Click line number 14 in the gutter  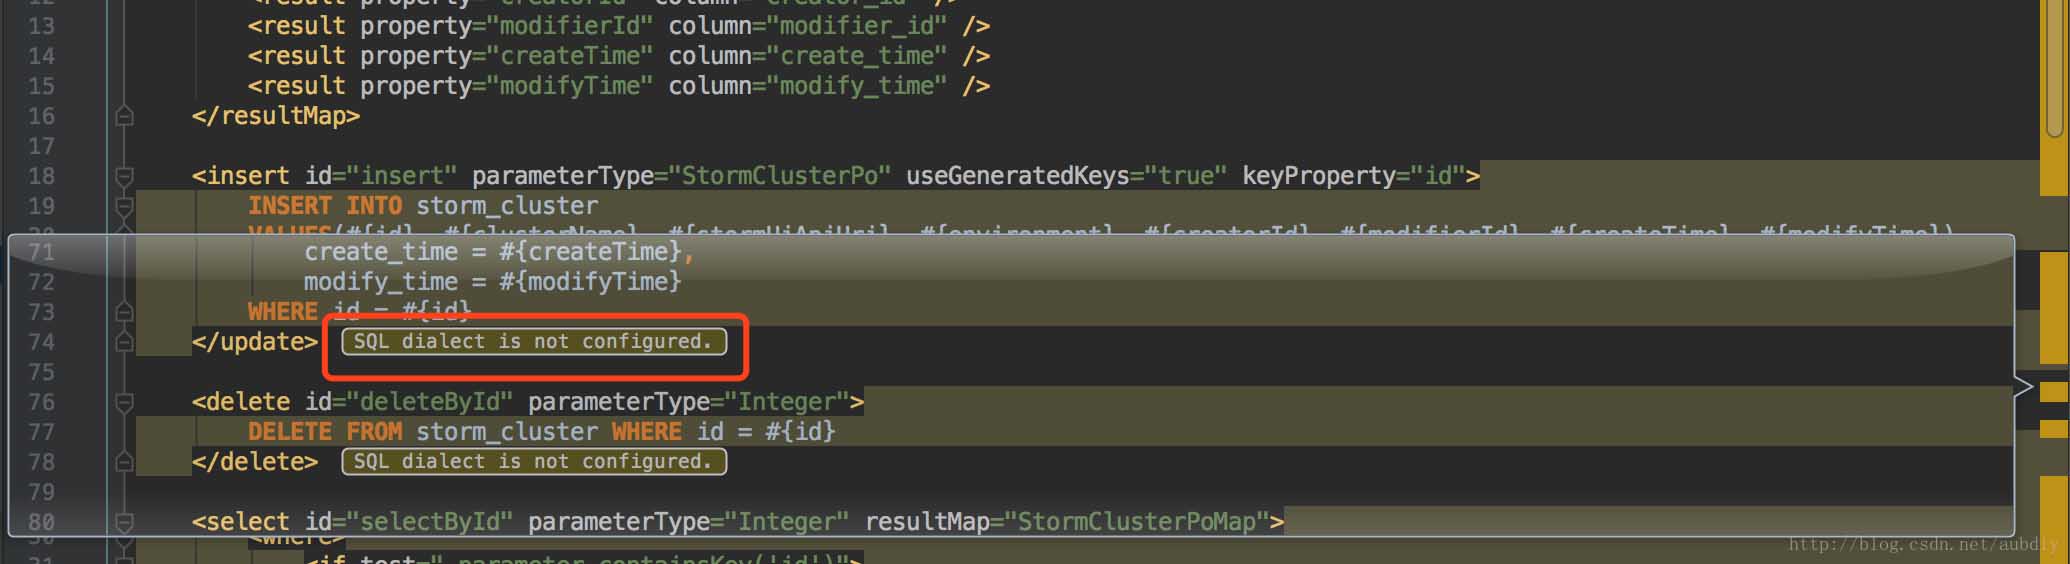point(41,56)
